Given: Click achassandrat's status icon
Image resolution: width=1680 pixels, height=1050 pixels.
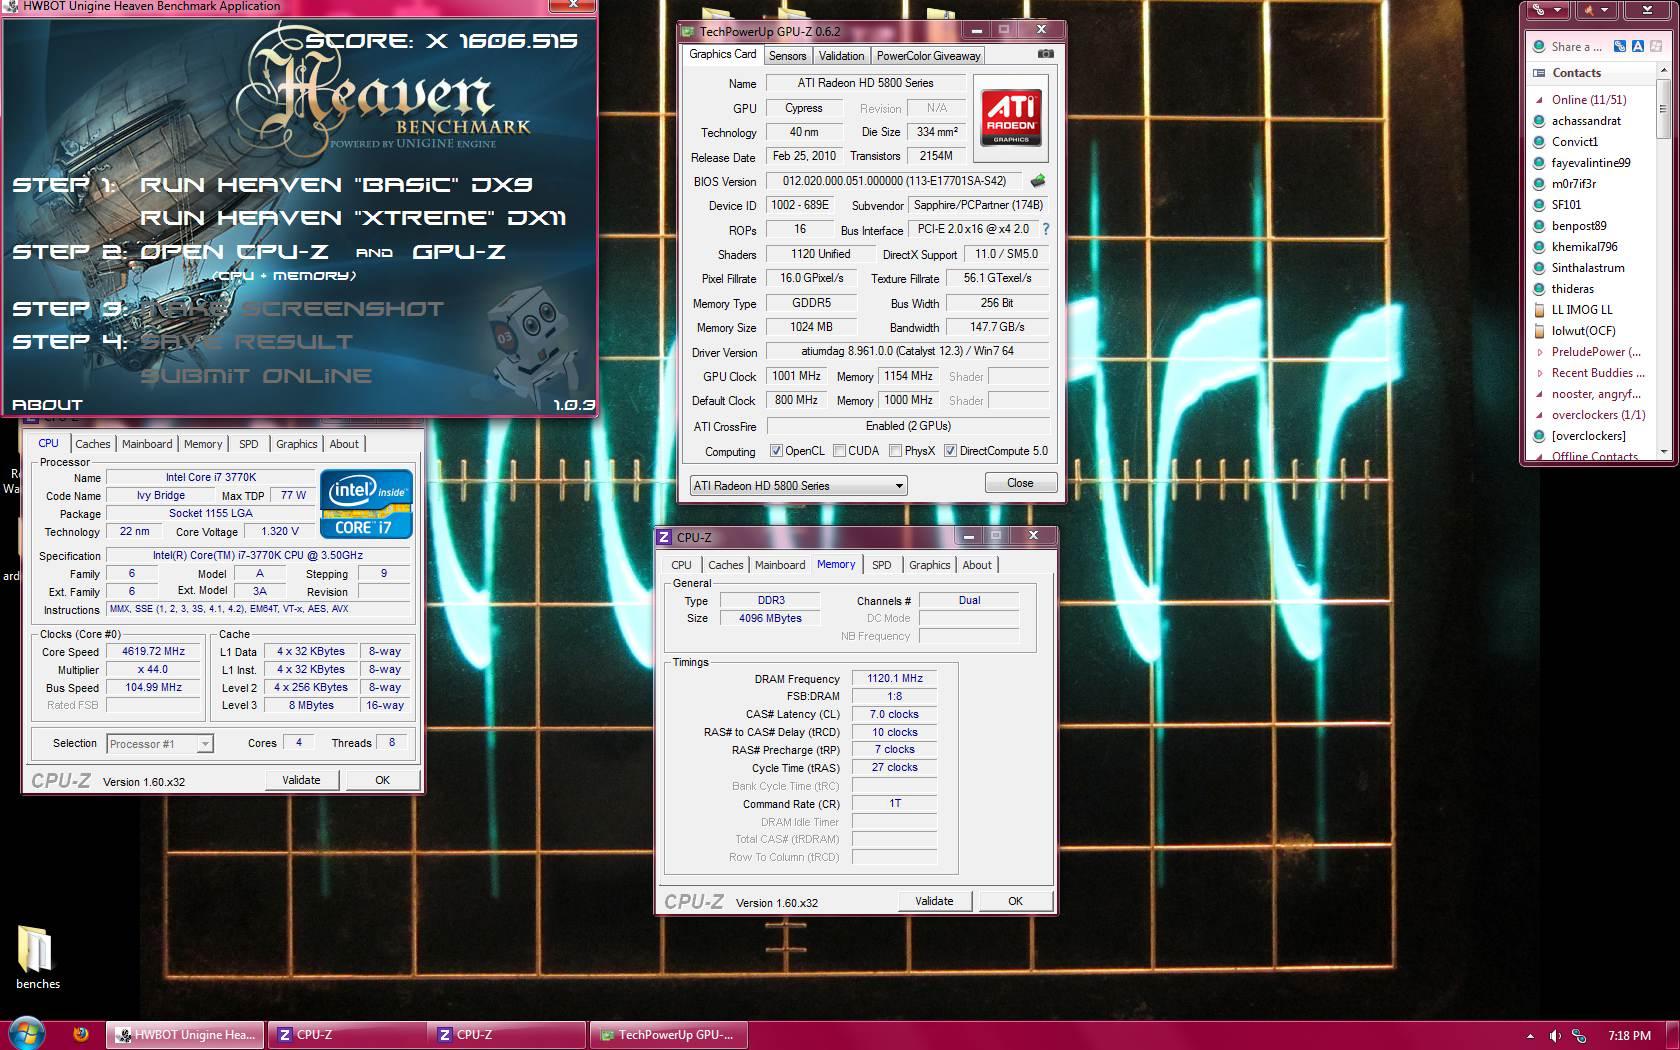Looking at the screenshot, I should (1539, 121).
